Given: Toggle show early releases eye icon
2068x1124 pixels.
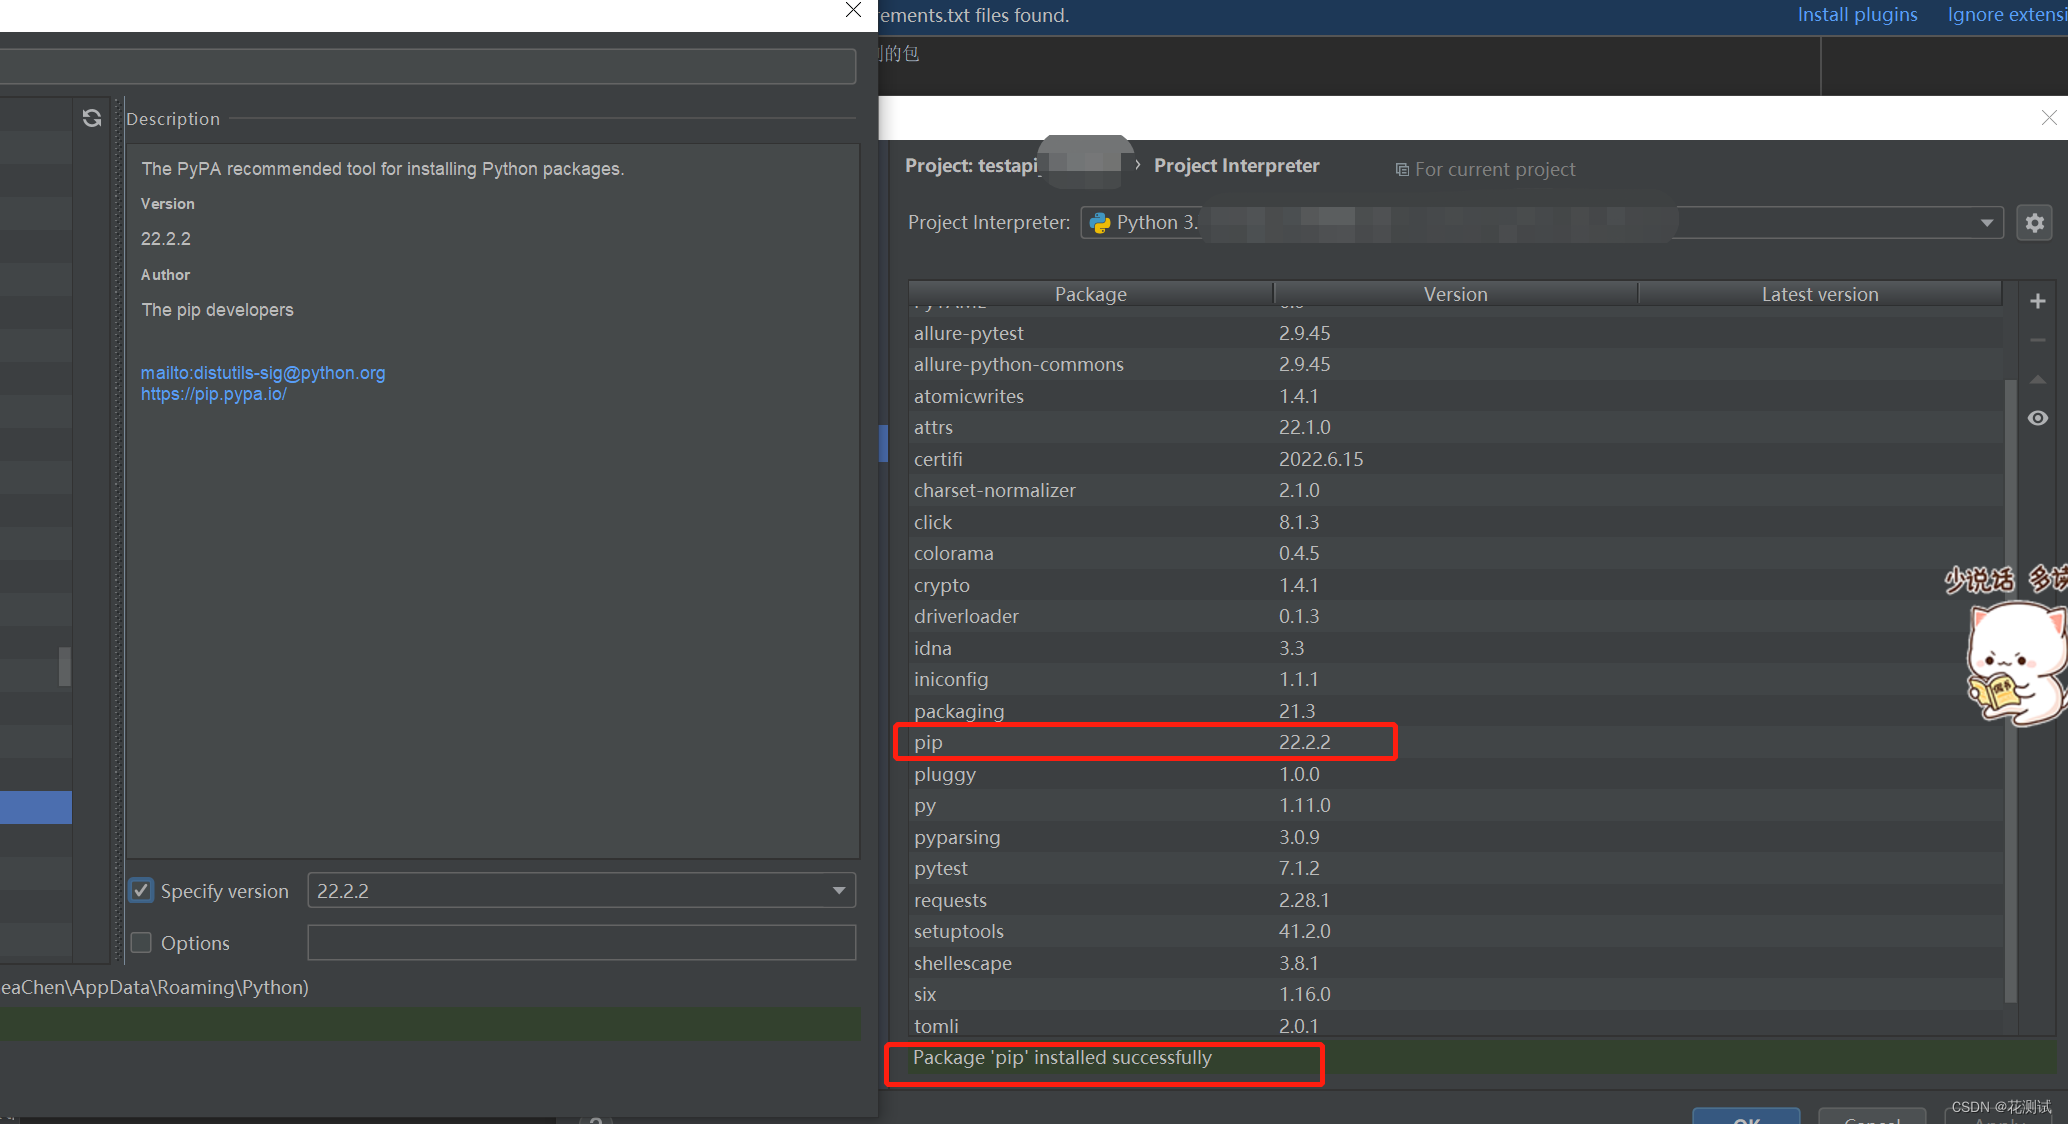Looking at the screenshot, I should coord(2038,418).
